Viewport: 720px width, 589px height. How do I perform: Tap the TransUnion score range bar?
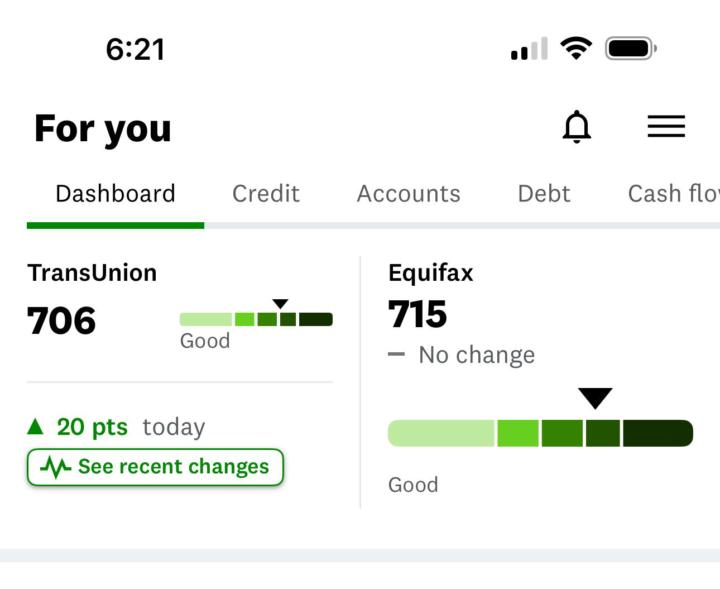click(256, 320)
